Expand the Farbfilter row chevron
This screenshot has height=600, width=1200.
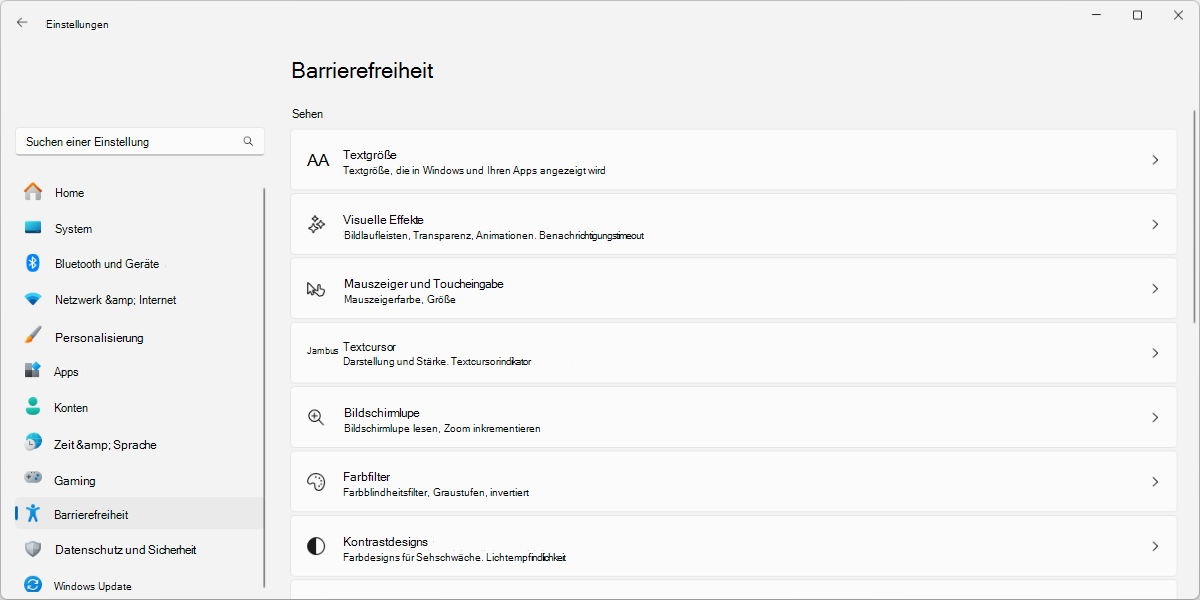click(1156, 483)
